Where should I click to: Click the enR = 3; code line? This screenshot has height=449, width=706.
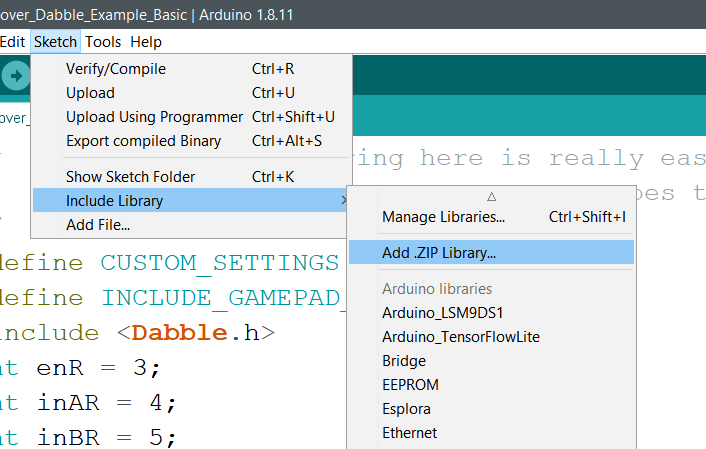coord(80,368)
